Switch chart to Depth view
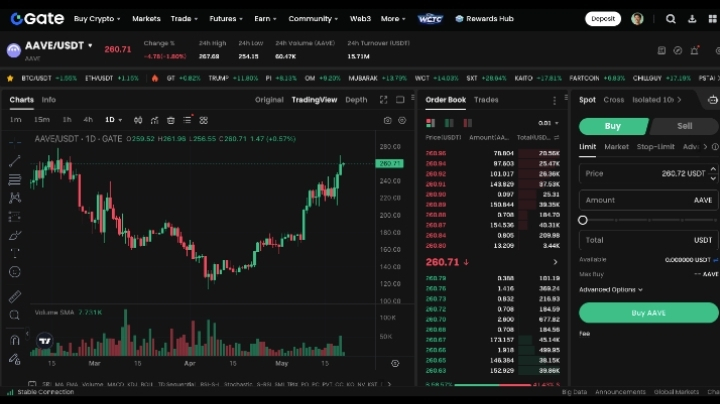720x404 pixels. (x=356, y=100)
